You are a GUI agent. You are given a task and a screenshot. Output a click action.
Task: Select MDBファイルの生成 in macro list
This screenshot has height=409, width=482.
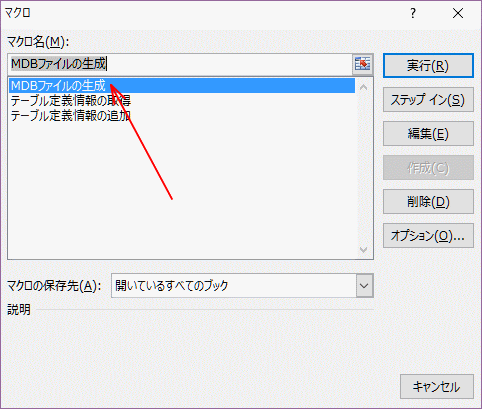point(182,86)
